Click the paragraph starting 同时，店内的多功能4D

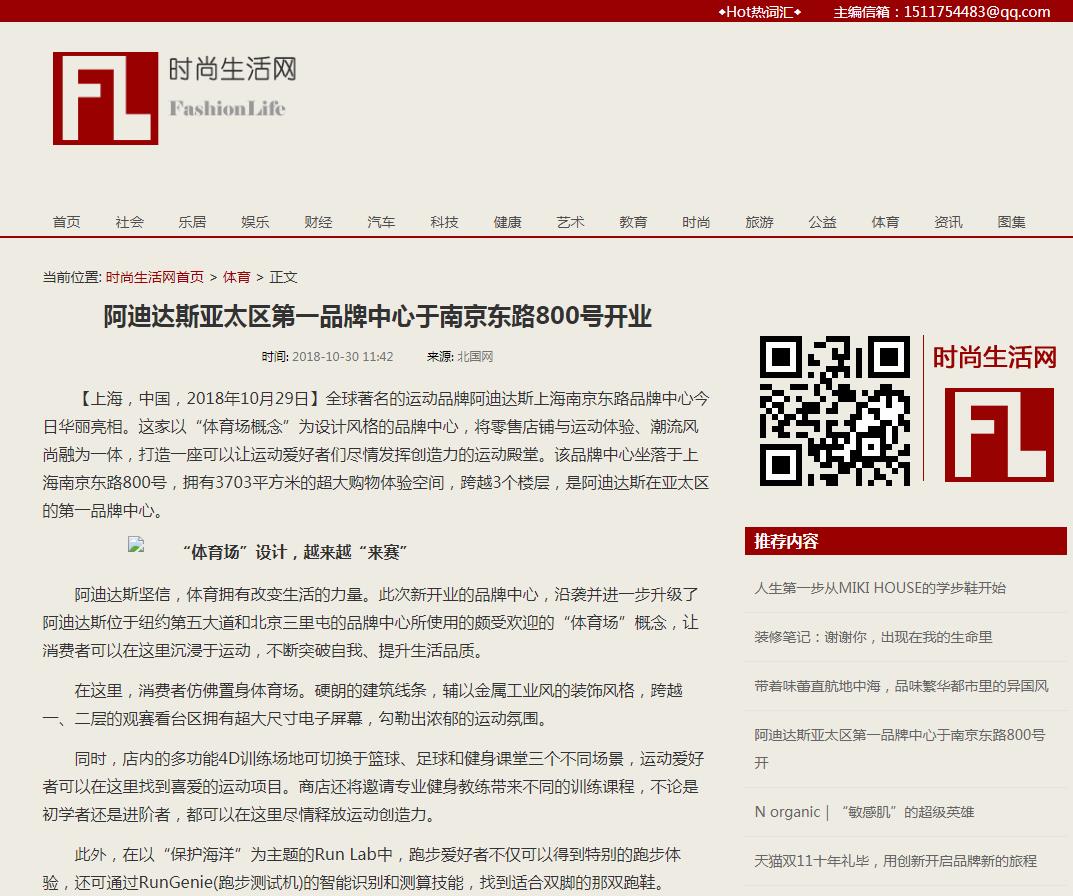[x=373, y=786]
